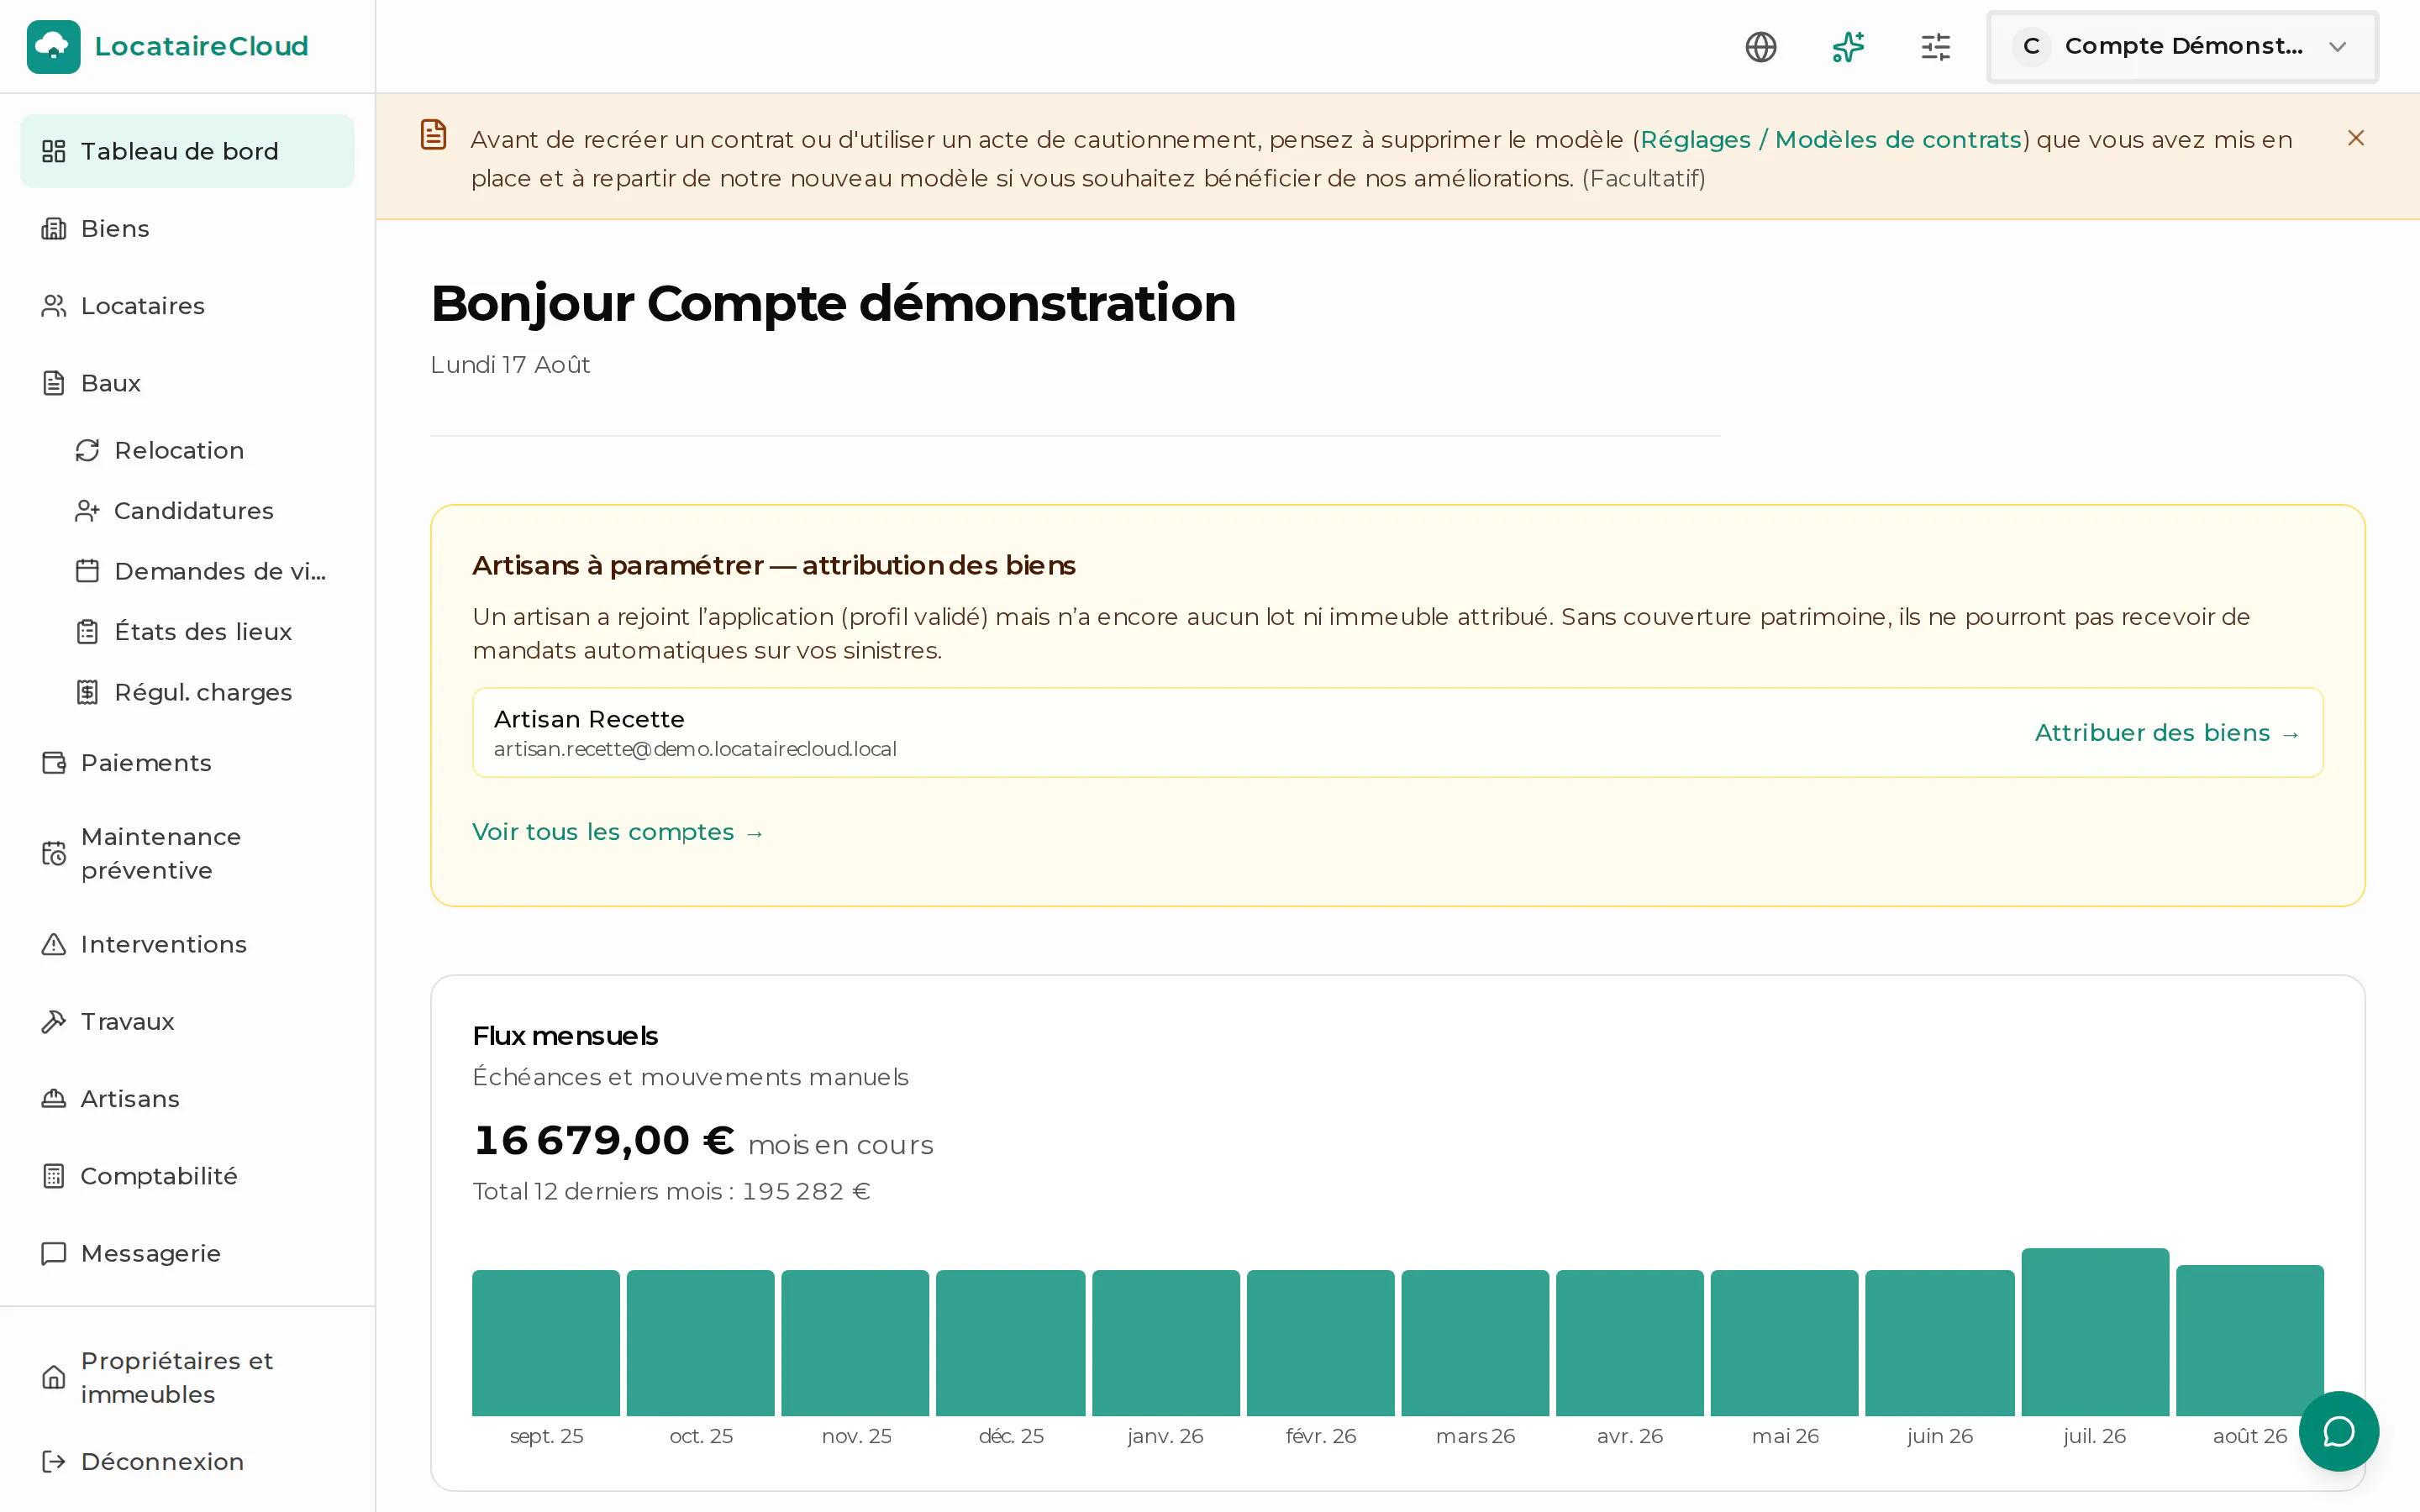
Task: Go to Biens in the sidebar
Action: point(187,228)
